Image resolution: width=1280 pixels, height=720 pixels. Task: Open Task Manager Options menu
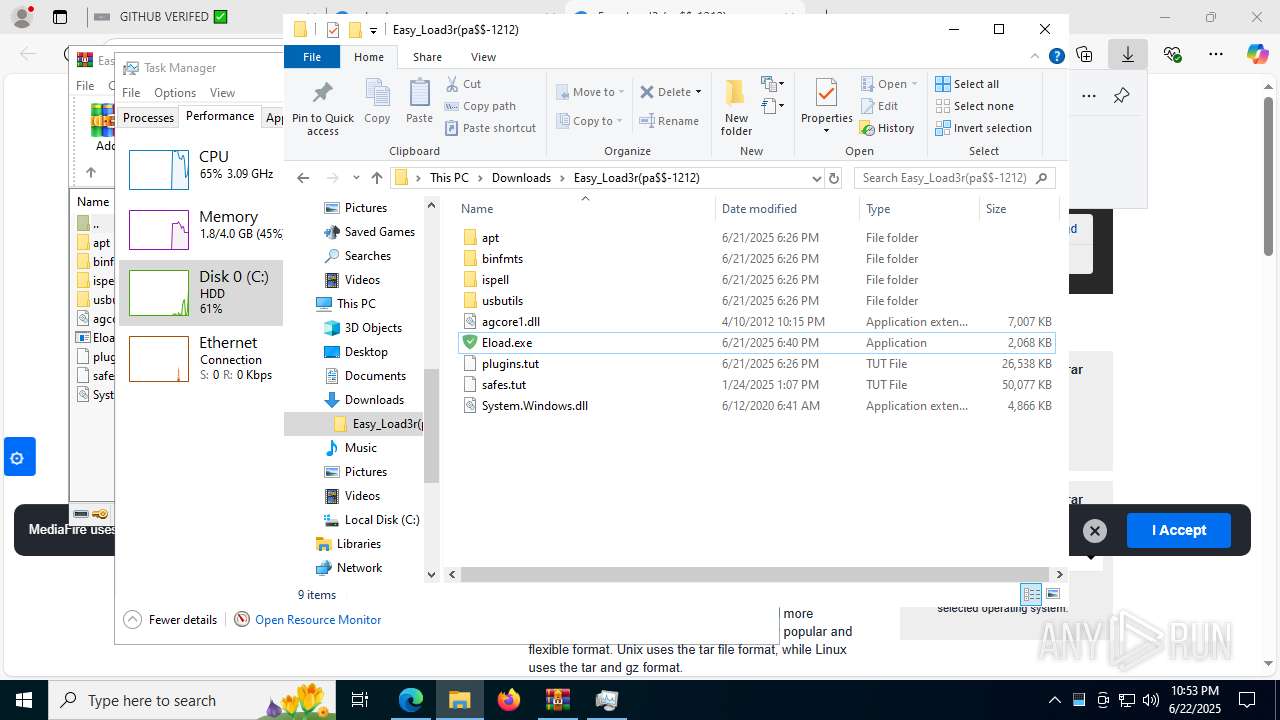(x=175, y=93)
